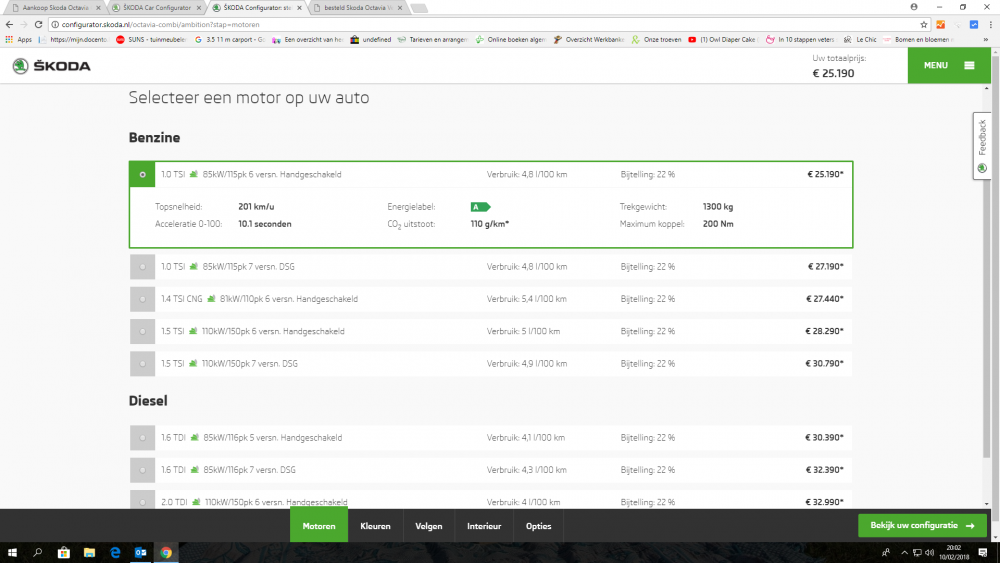Click the Chrome taskbar icon
Screen dimensions: 1000x563
[x=166, y=553]
